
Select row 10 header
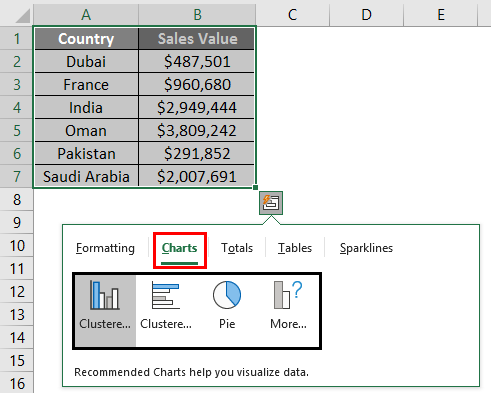click(x=17, y=246)
